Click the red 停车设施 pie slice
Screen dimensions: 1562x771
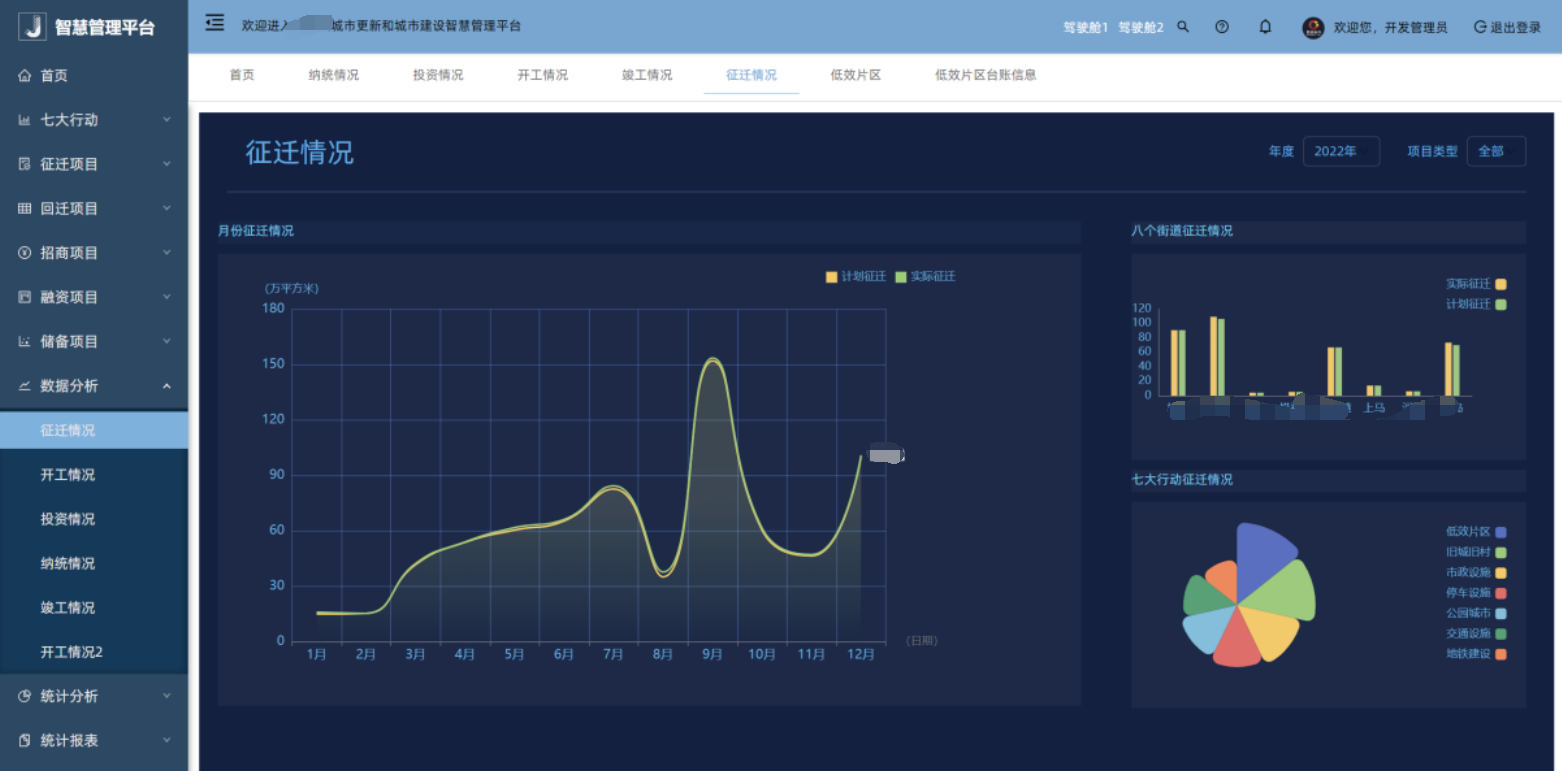[1236, 640]
